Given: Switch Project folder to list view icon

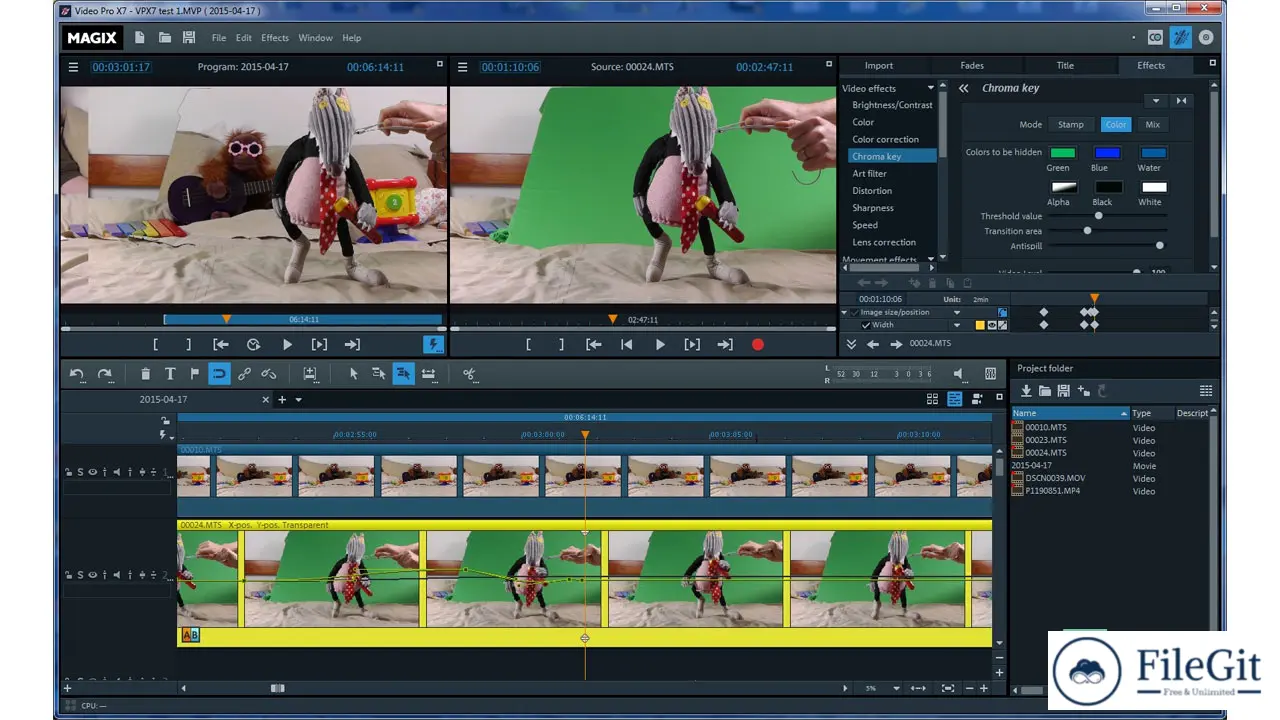Looking at the screenshot, I should [1206, 391].
